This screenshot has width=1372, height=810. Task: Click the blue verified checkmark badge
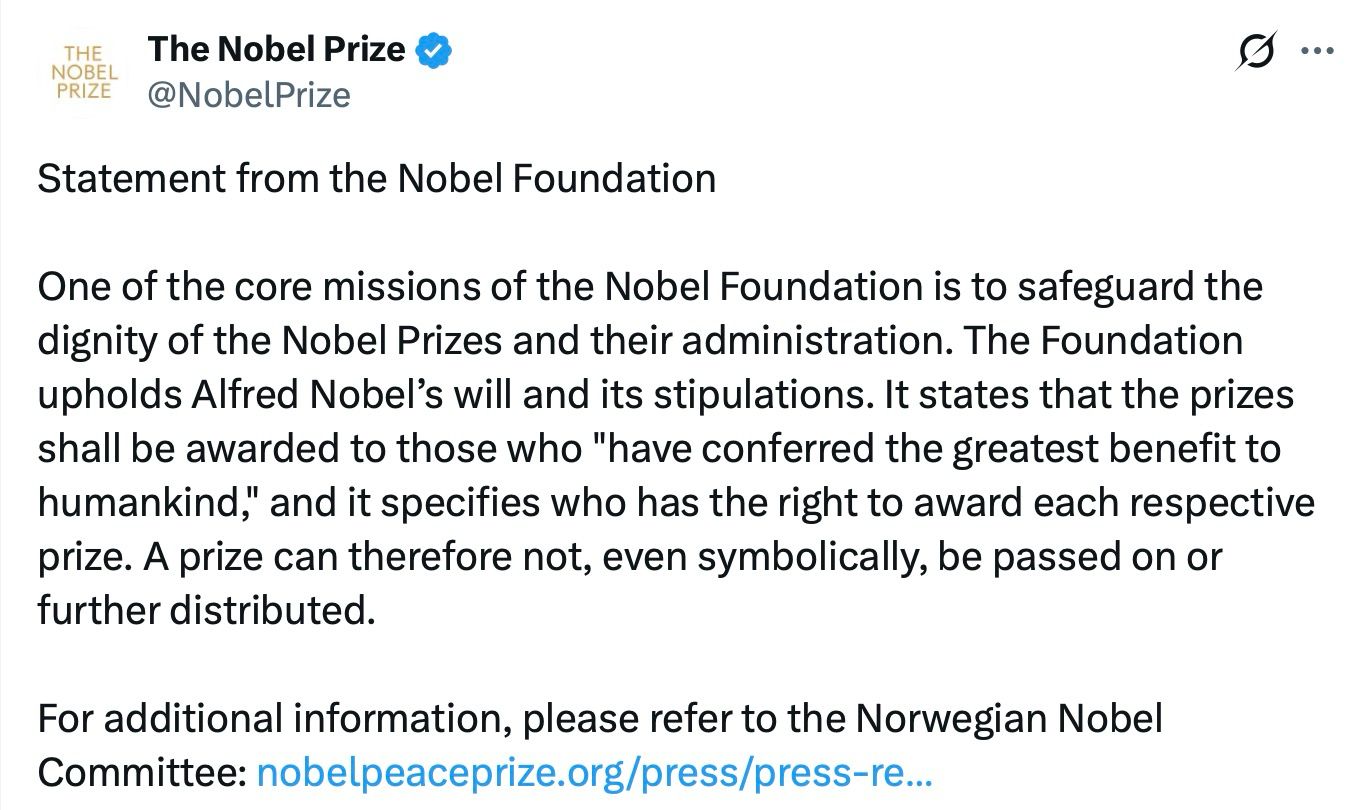click(435, 50)
